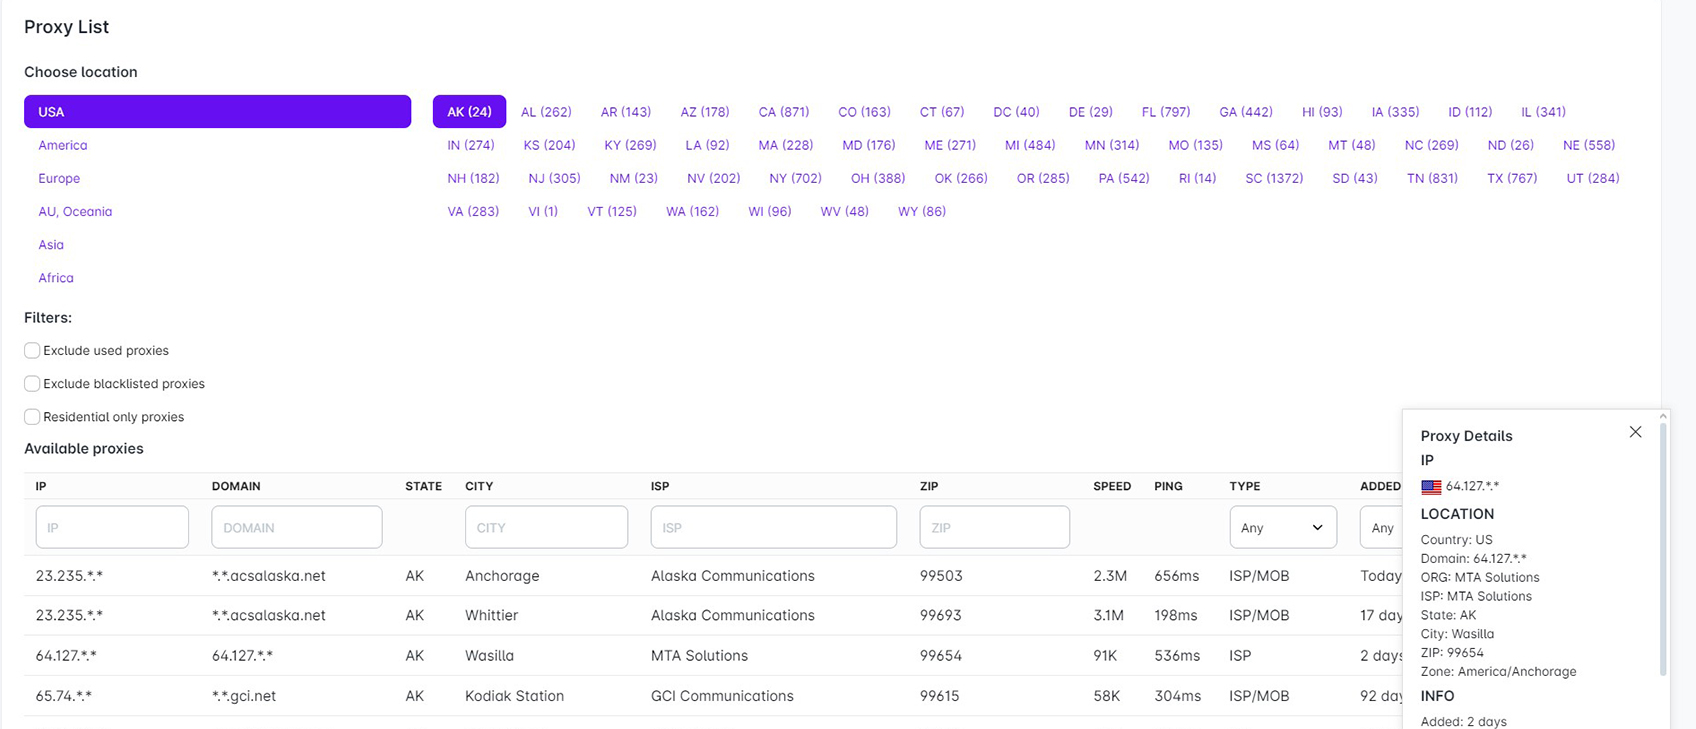
Task: Pick state AL (262)
Action: [x=546, y=111]
